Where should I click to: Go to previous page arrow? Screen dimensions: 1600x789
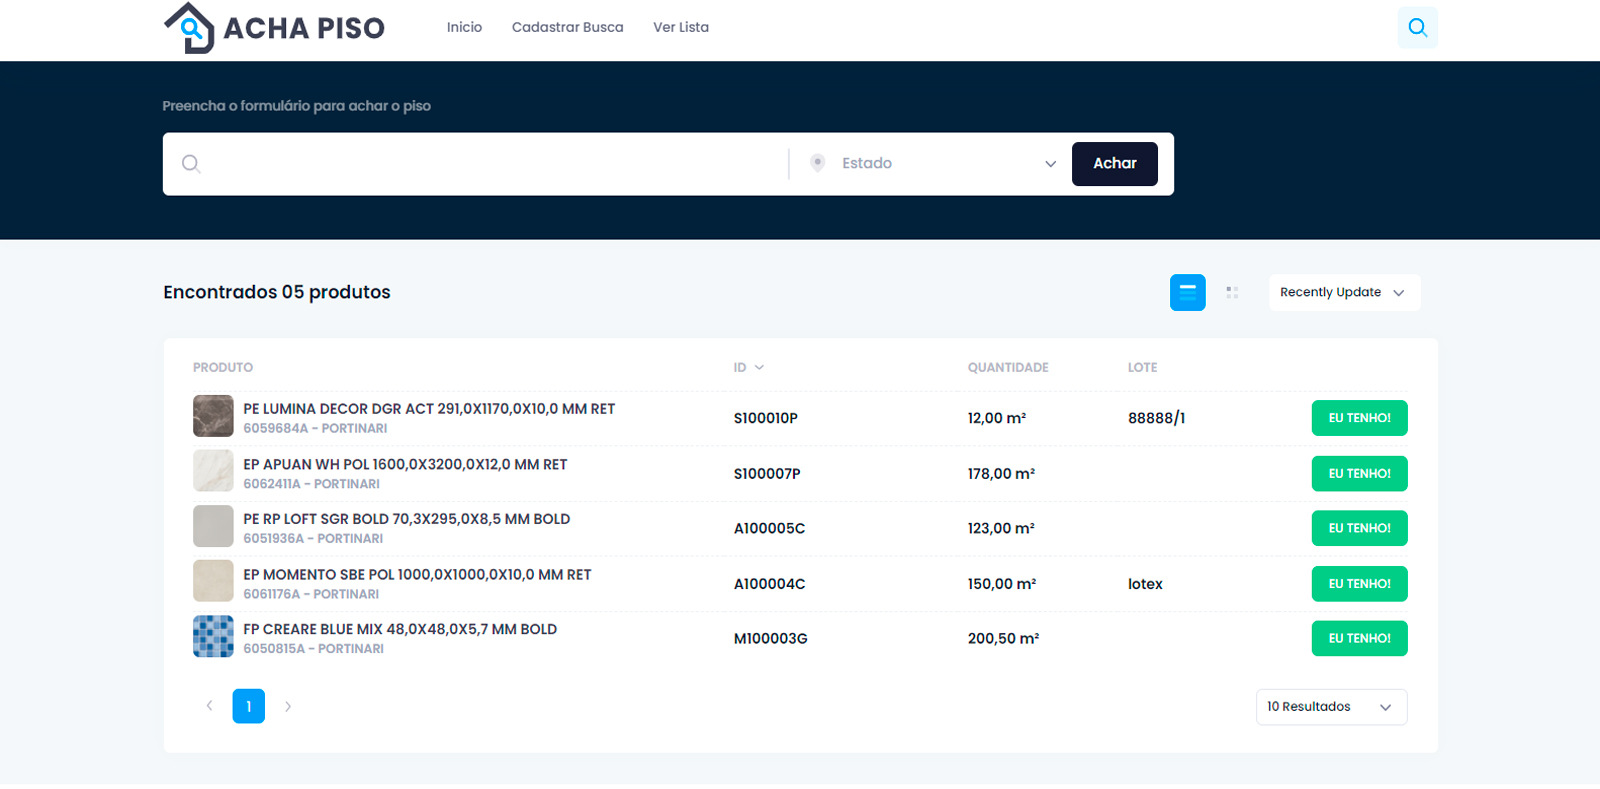209,706
